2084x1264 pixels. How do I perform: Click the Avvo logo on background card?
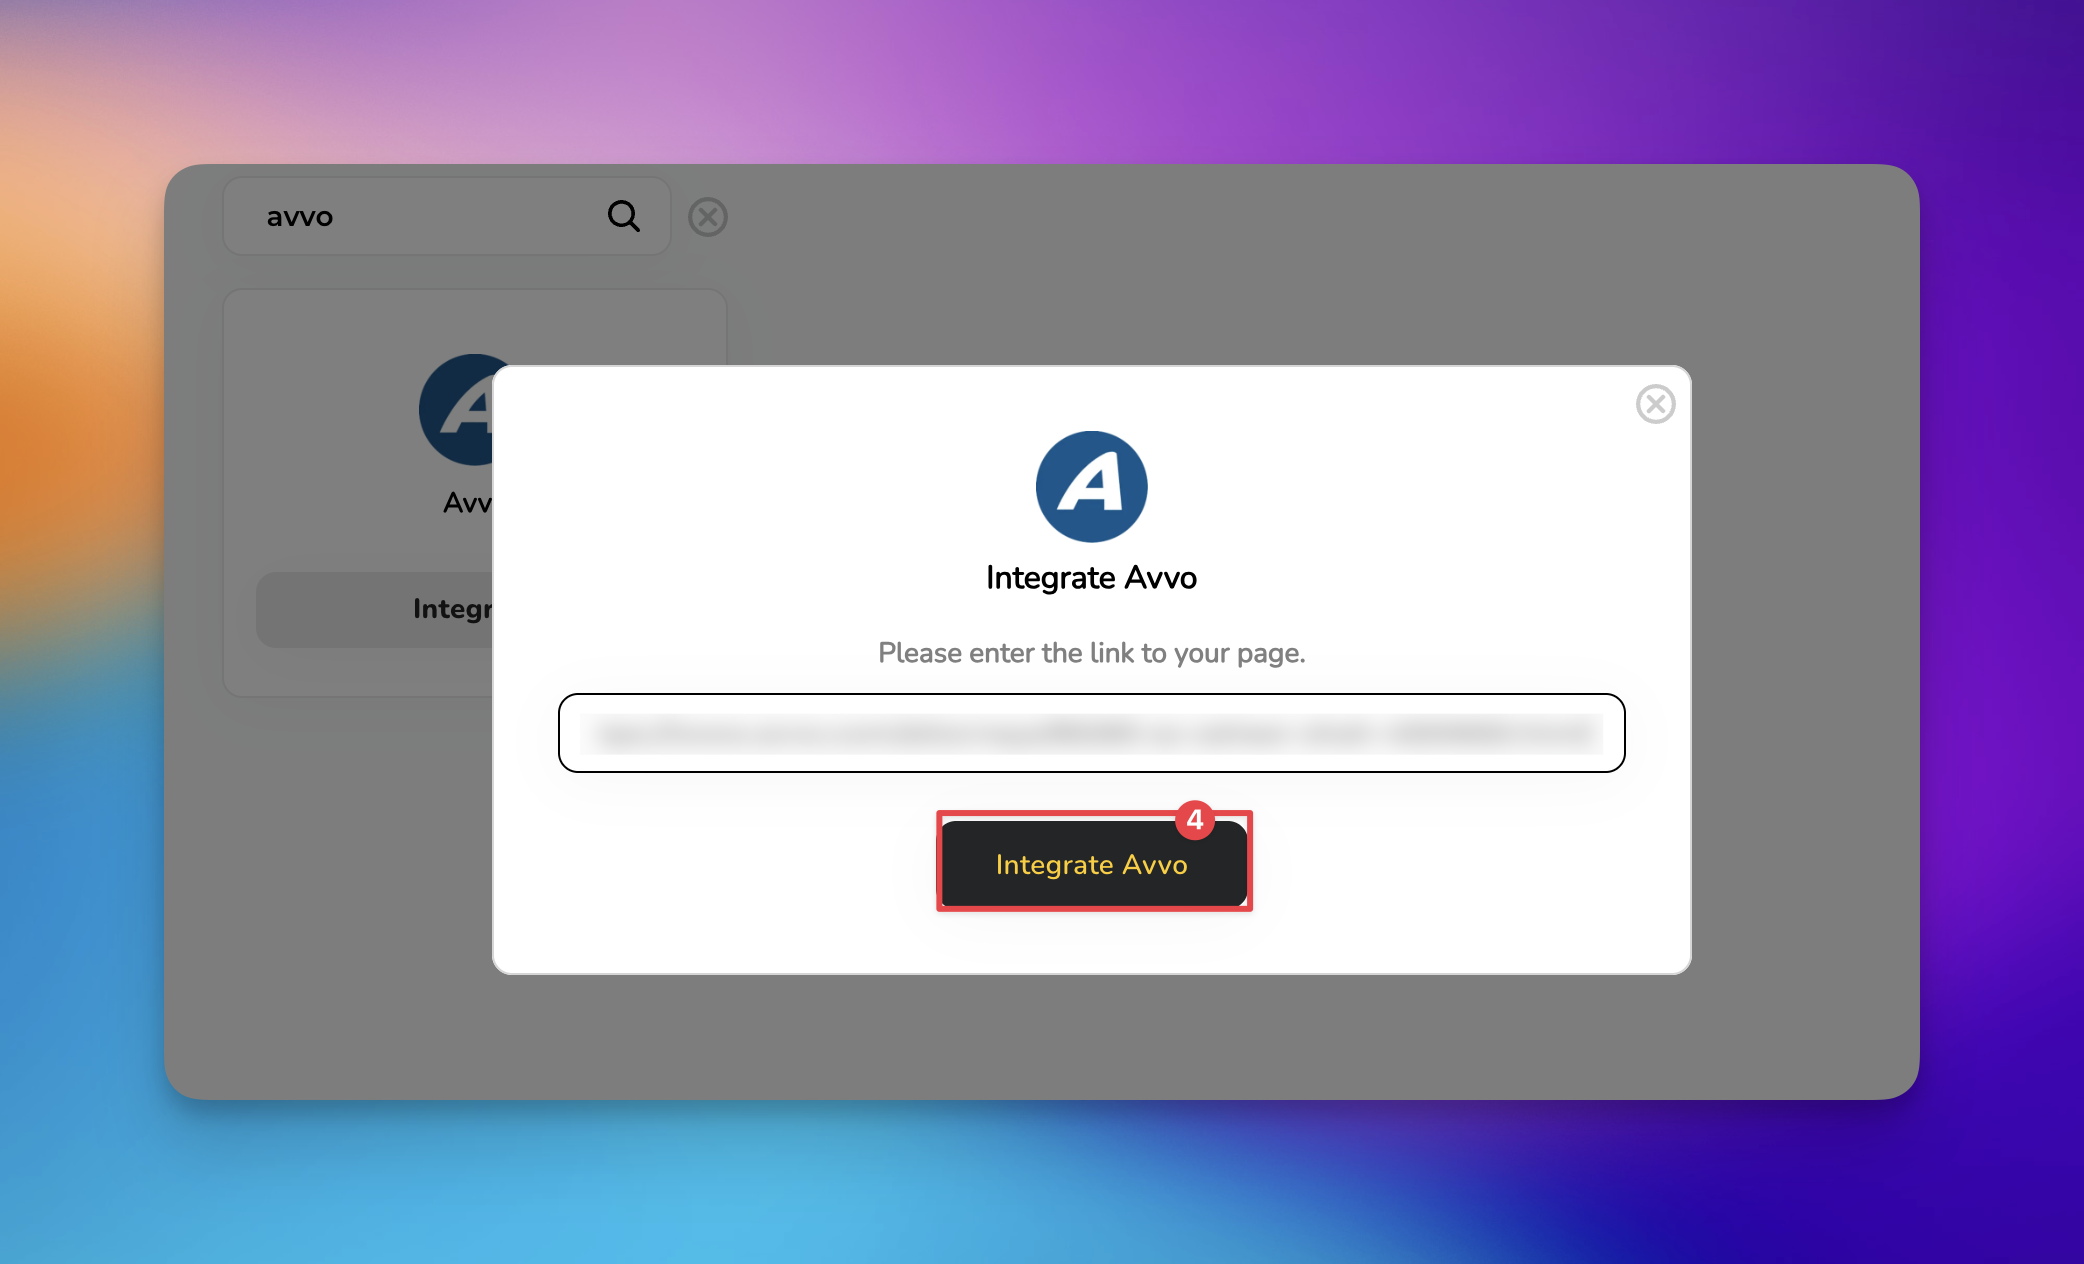457,410
